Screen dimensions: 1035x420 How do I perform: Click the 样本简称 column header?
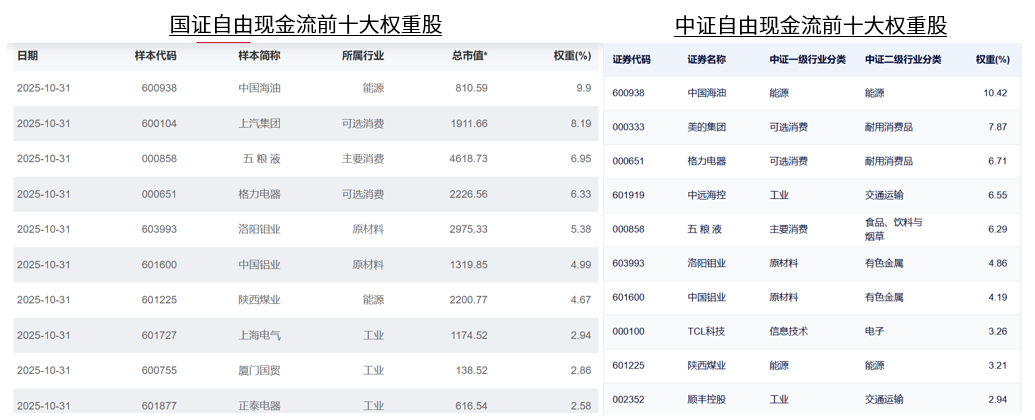pos(259,56)
